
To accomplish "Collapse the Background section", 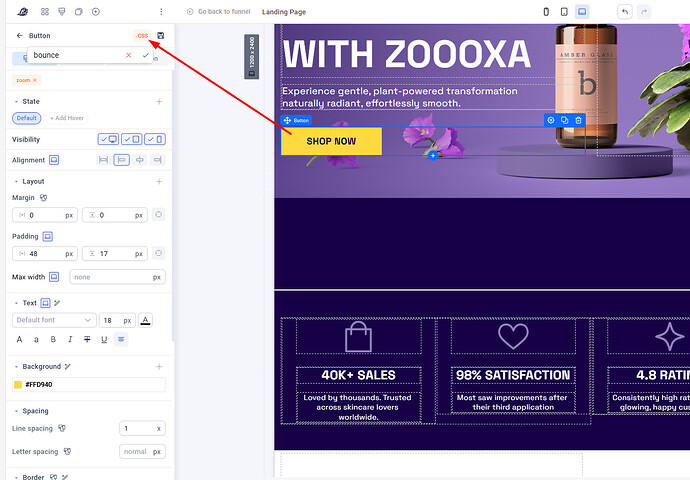I will point(15,367).
